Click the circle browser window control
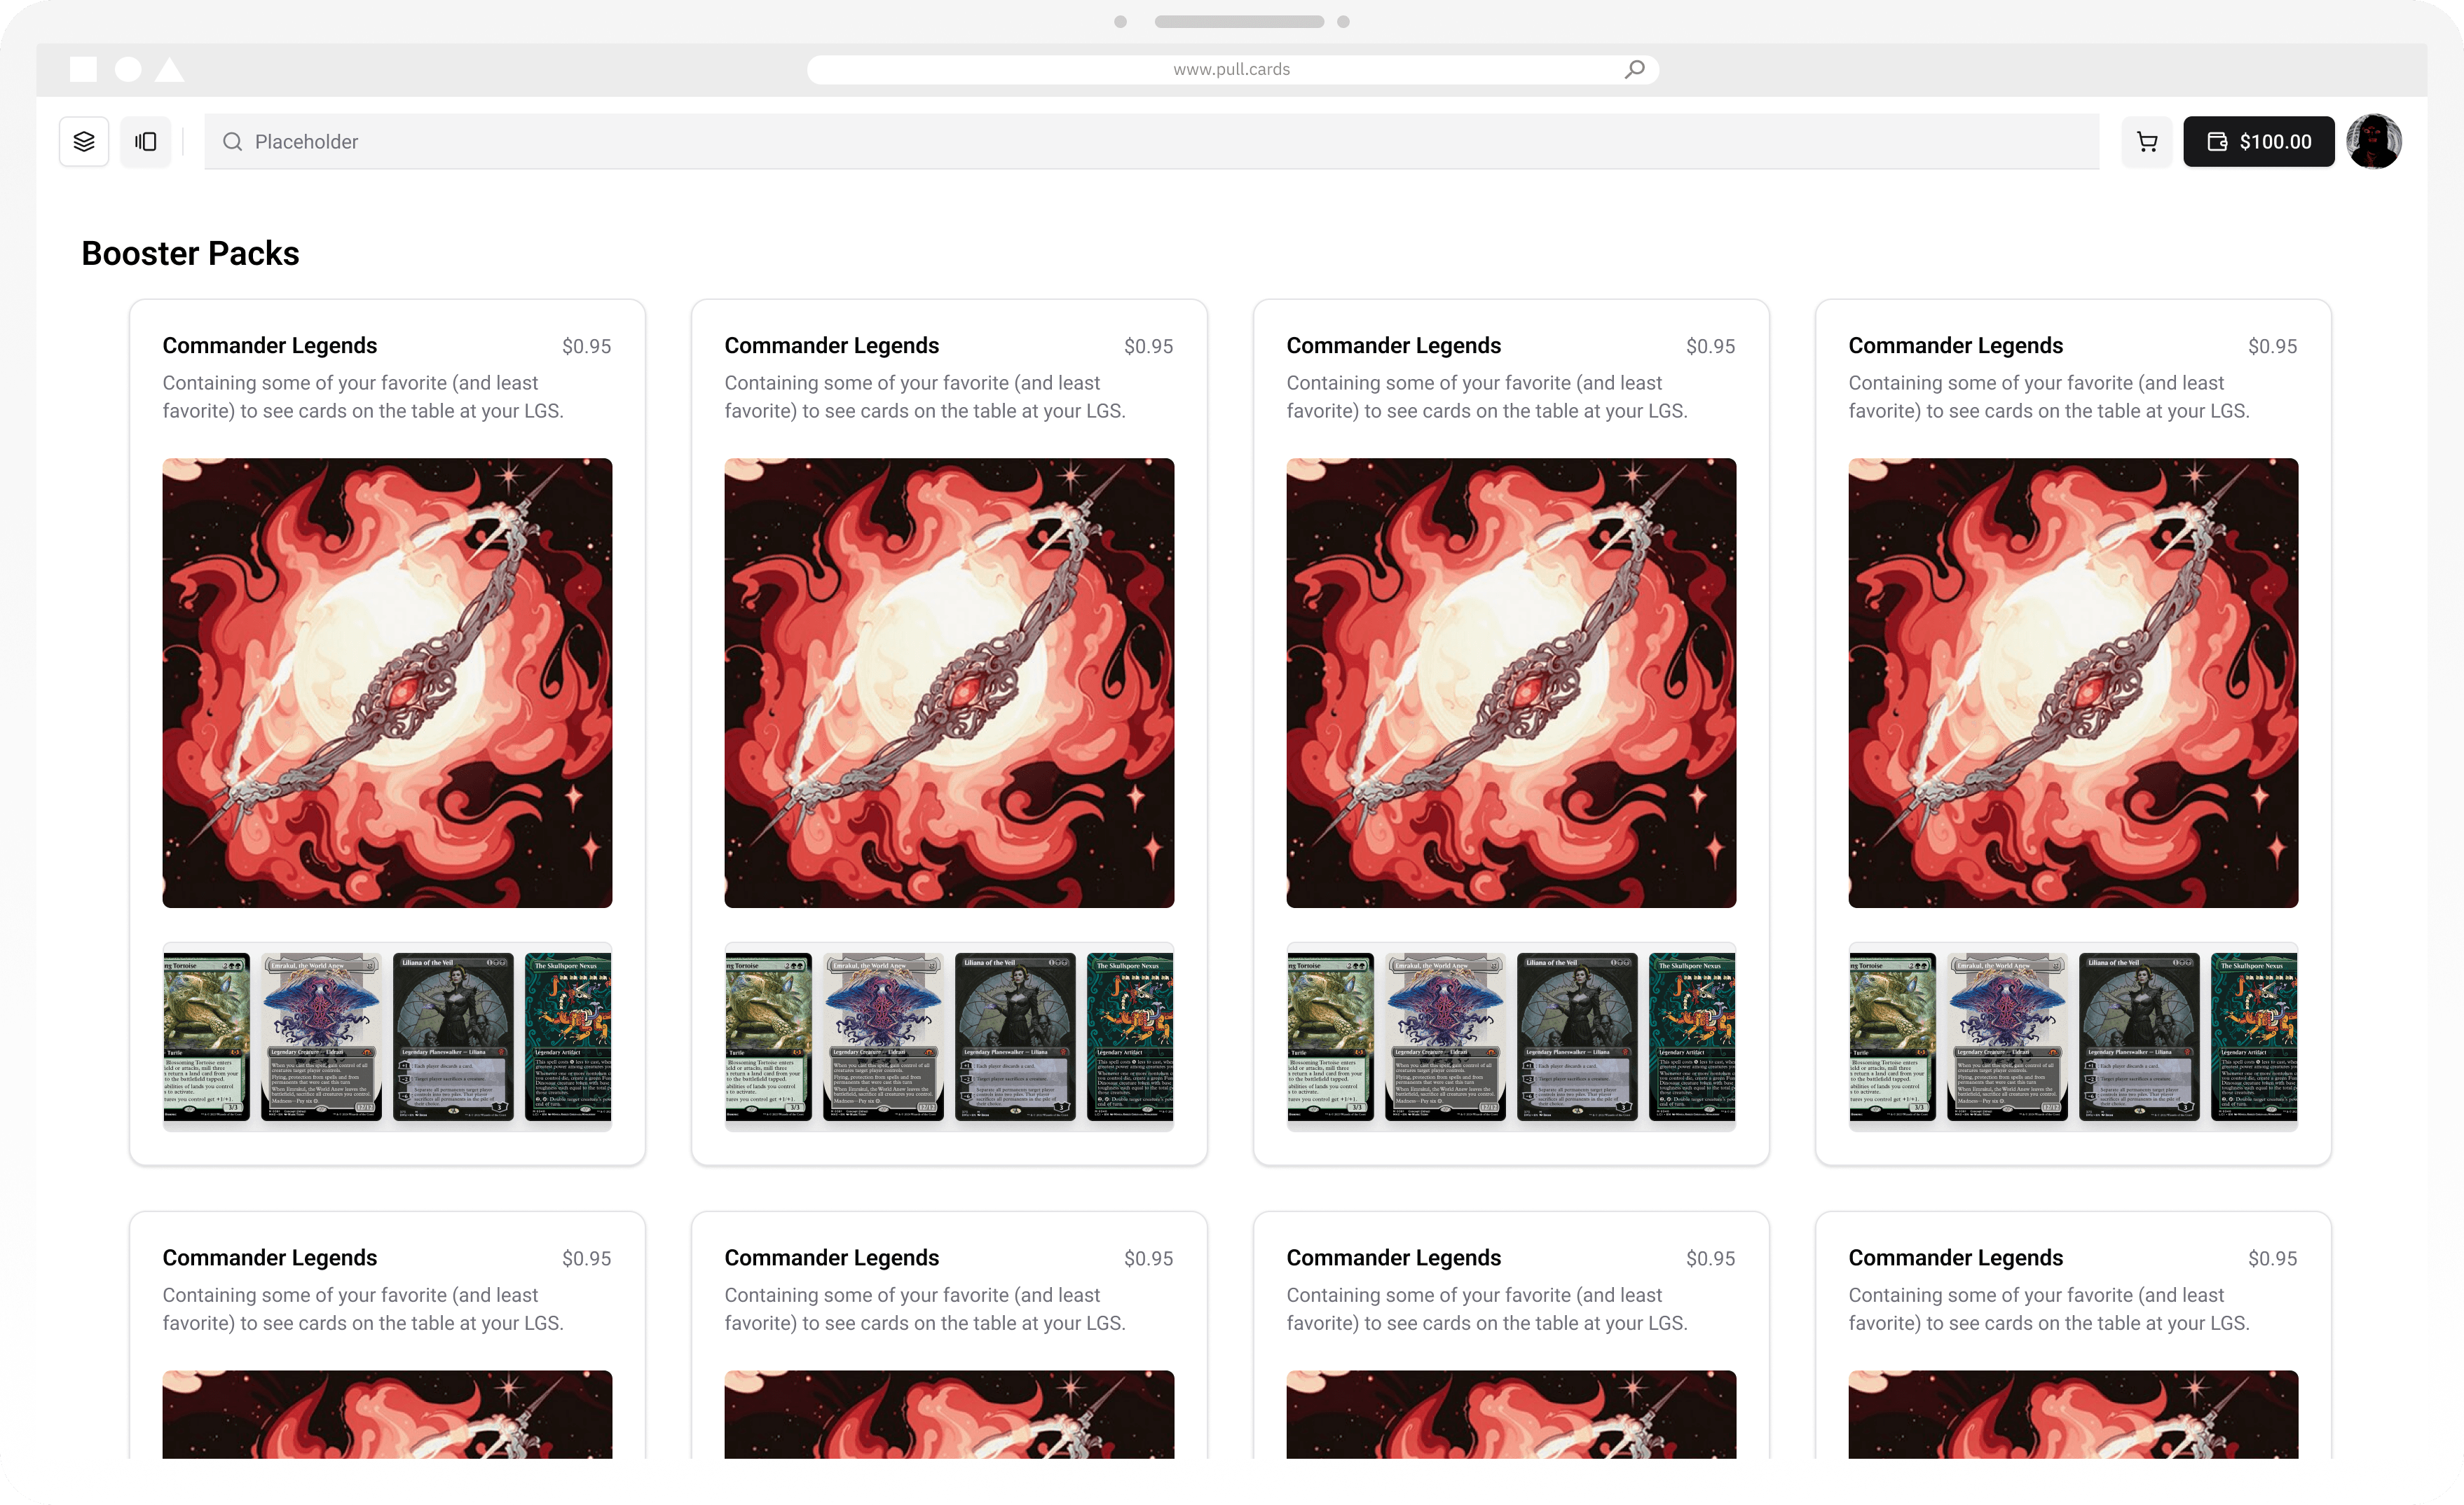 128,69
